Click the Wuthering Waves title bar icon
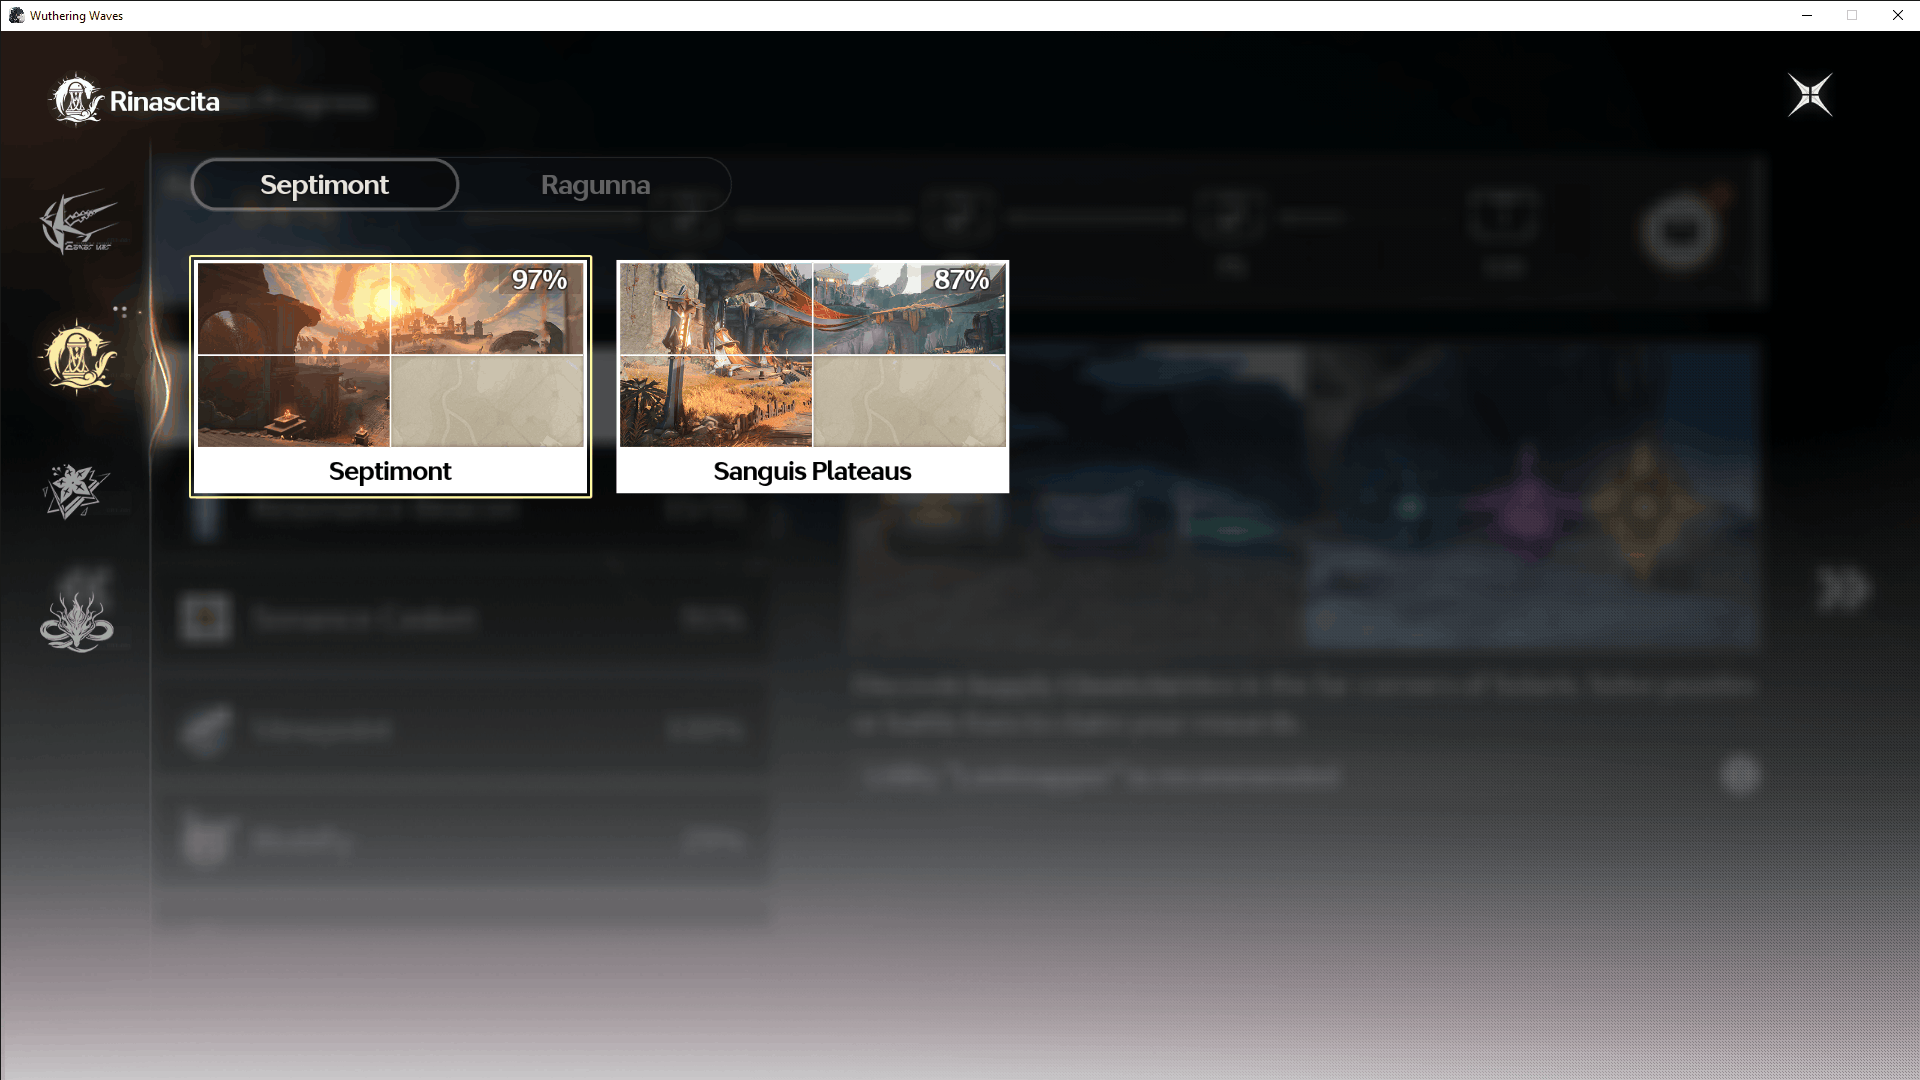Screen dimensions: 1920x1080 coord(16,15)
